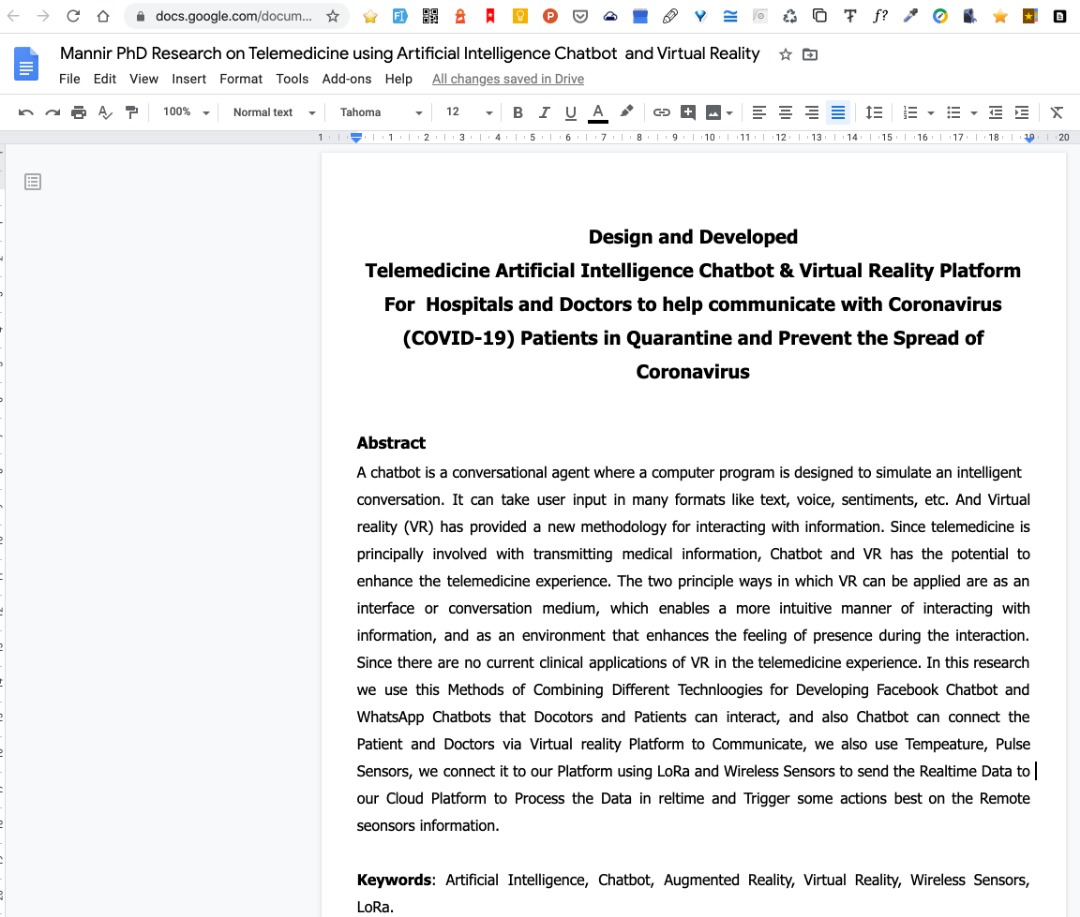Add a comment with plus-bubble icon
Image resolution: width=1080 pixels, height=917 pixels.
[687, 112]
